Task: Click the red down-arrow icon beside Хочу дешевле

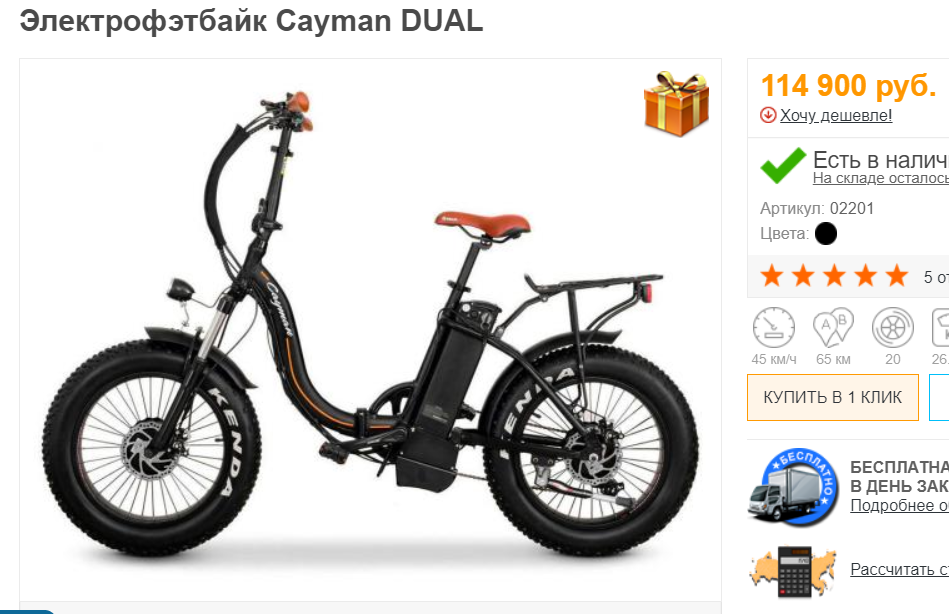Action: tap(768, 115)
